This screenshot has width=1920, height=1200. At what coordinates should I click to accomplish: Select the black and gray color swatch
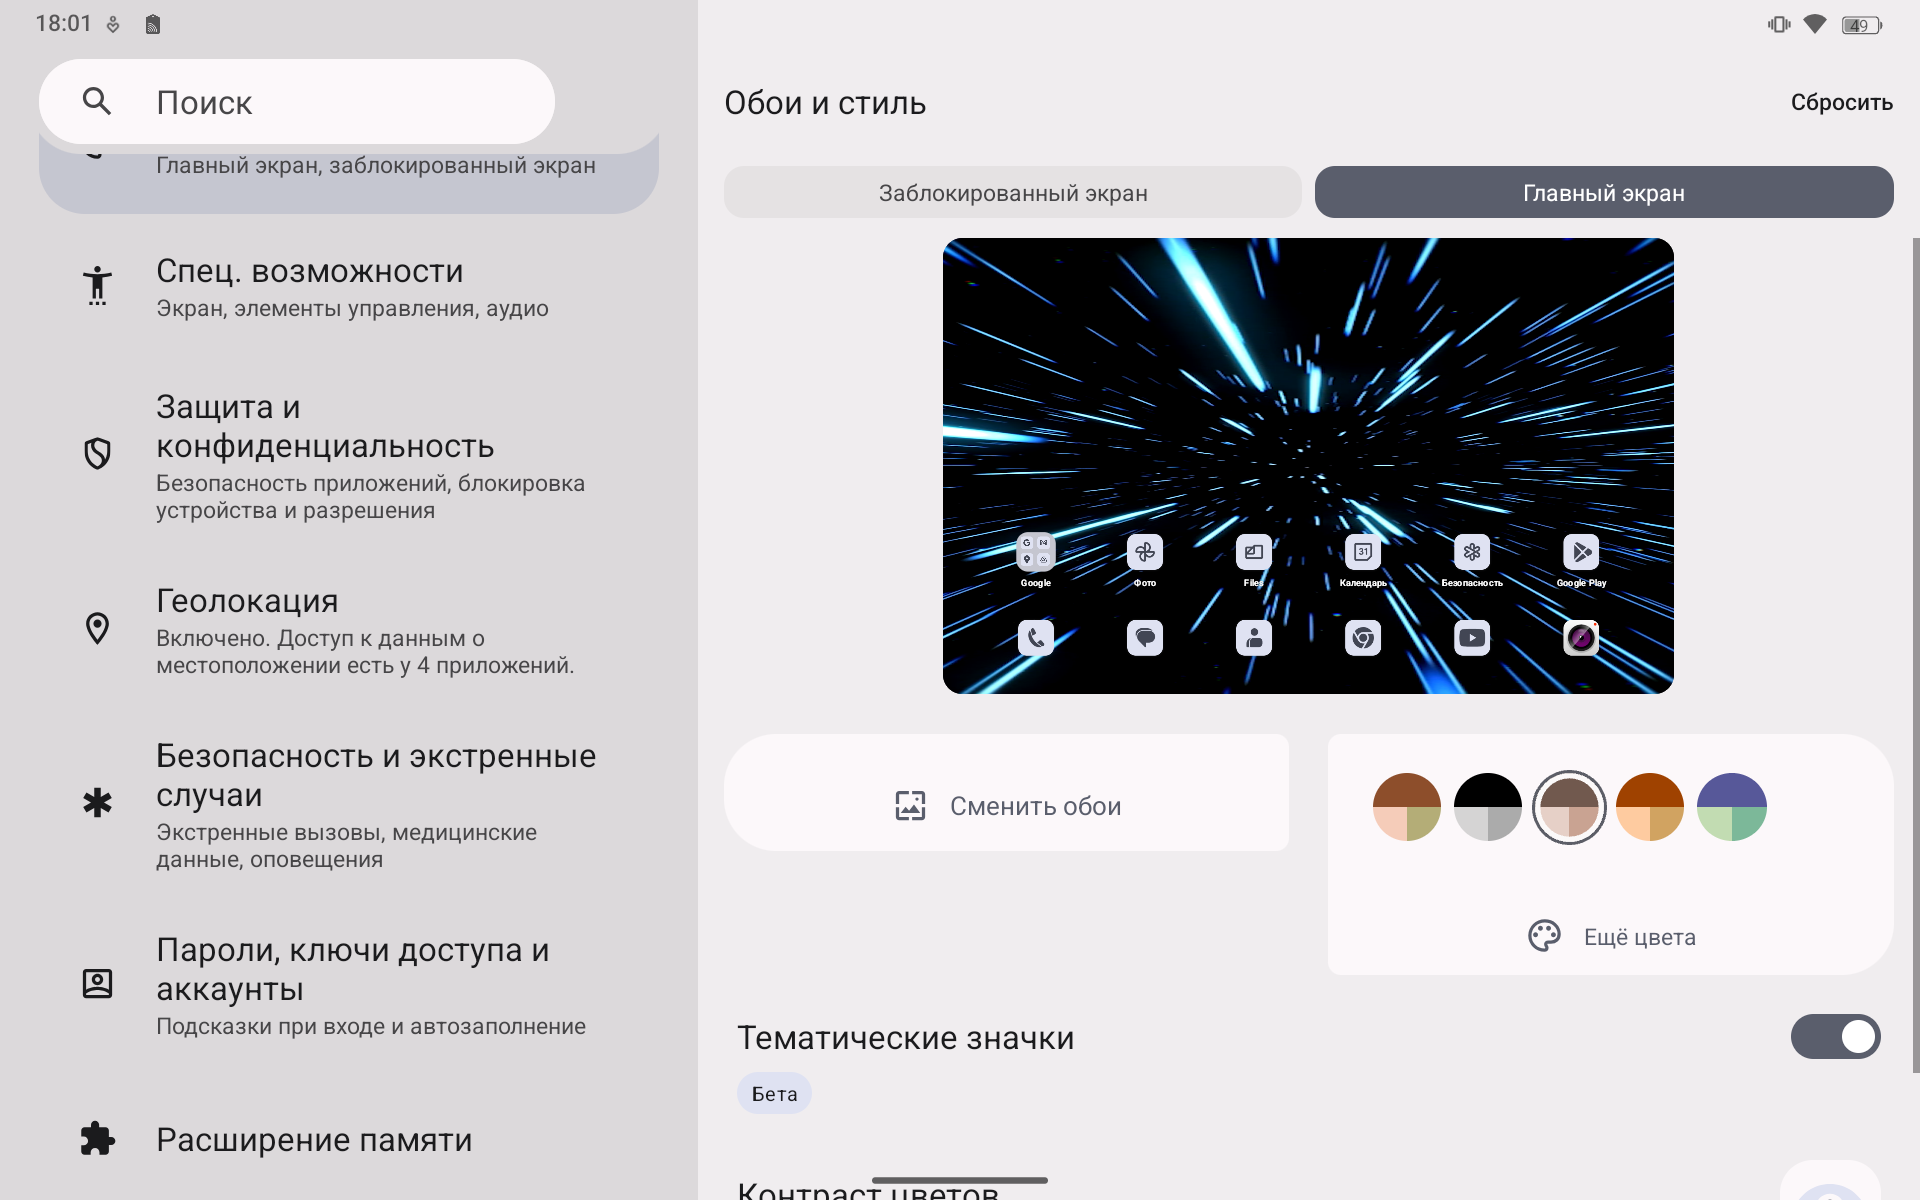pyautogui.click(x=1487, y=807)
